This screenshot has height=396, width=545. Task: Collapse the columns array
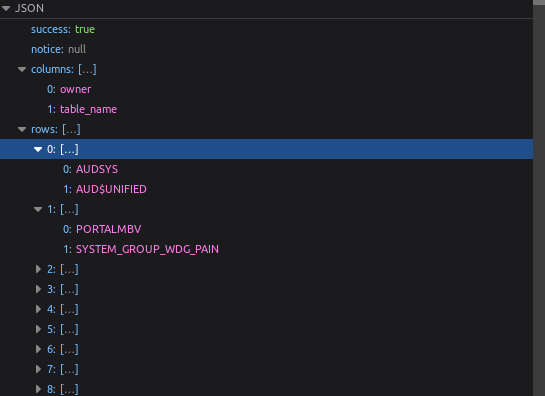(x=22, y=70)
